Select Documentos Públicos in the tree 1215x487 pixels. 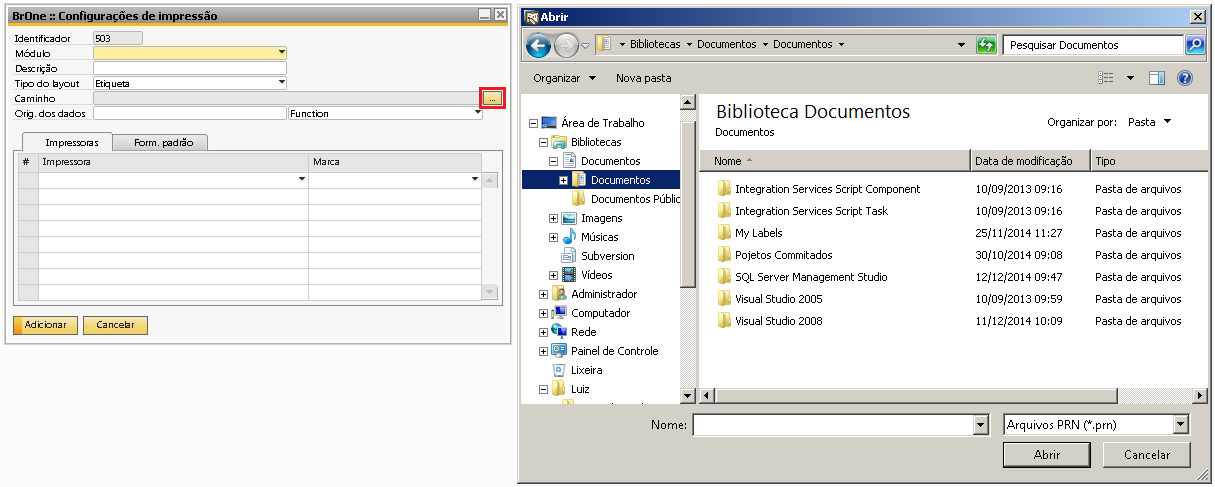(x=636, y=199)
